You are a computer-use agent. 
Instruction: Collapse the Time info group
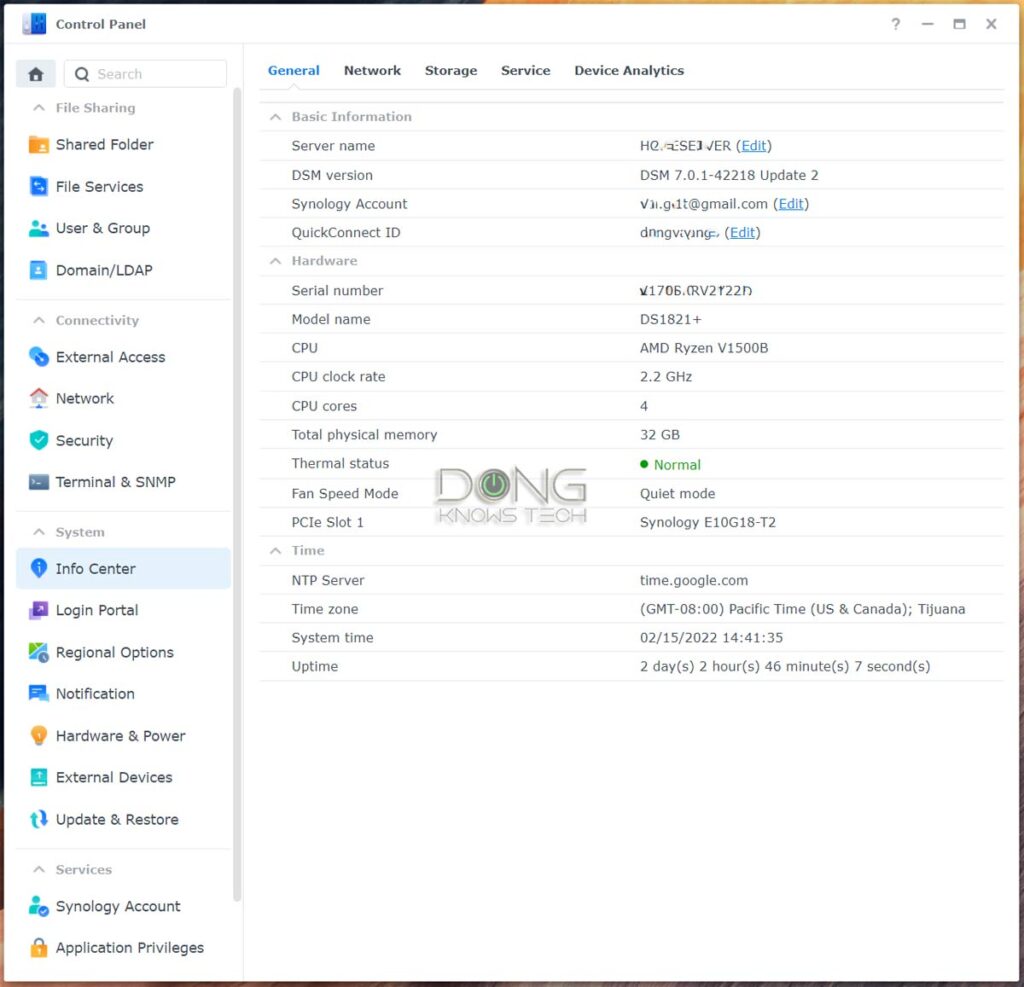coord(276,551)
